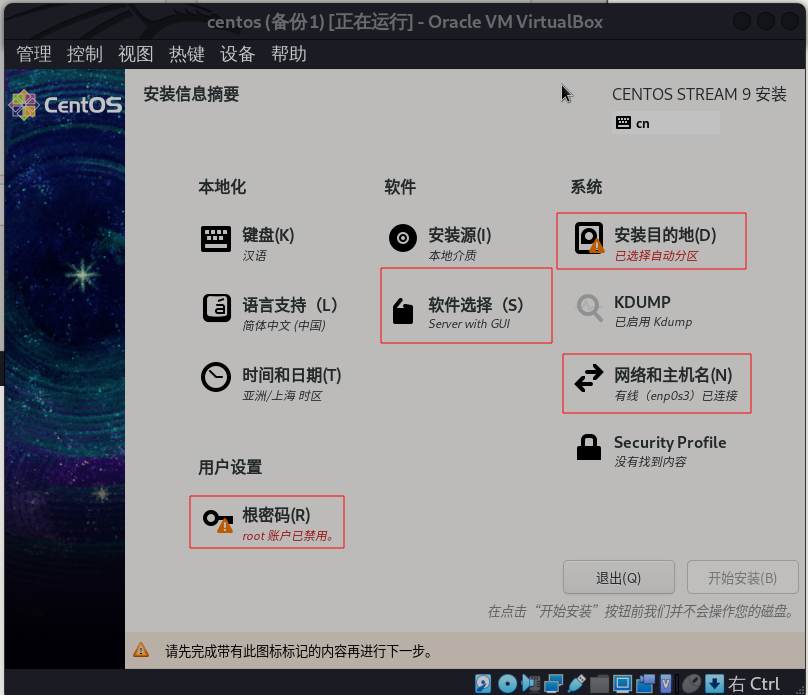Click shared folders status icon
Viewport: 808px width, 695px height.
tap(599, 684)
